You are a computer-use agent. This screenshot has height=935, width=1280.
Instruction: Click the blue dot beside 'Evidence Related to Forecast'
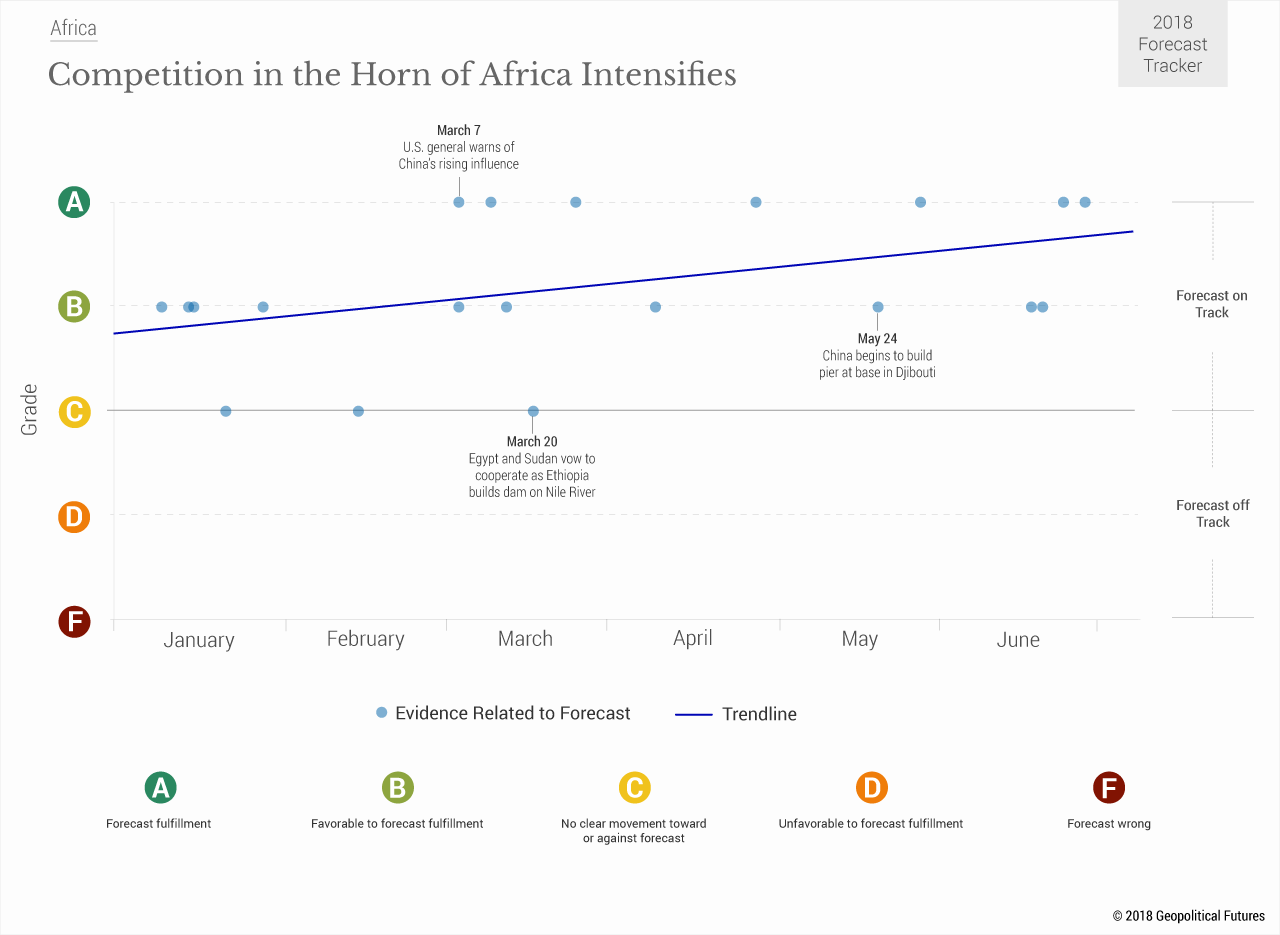click(381, 713)
